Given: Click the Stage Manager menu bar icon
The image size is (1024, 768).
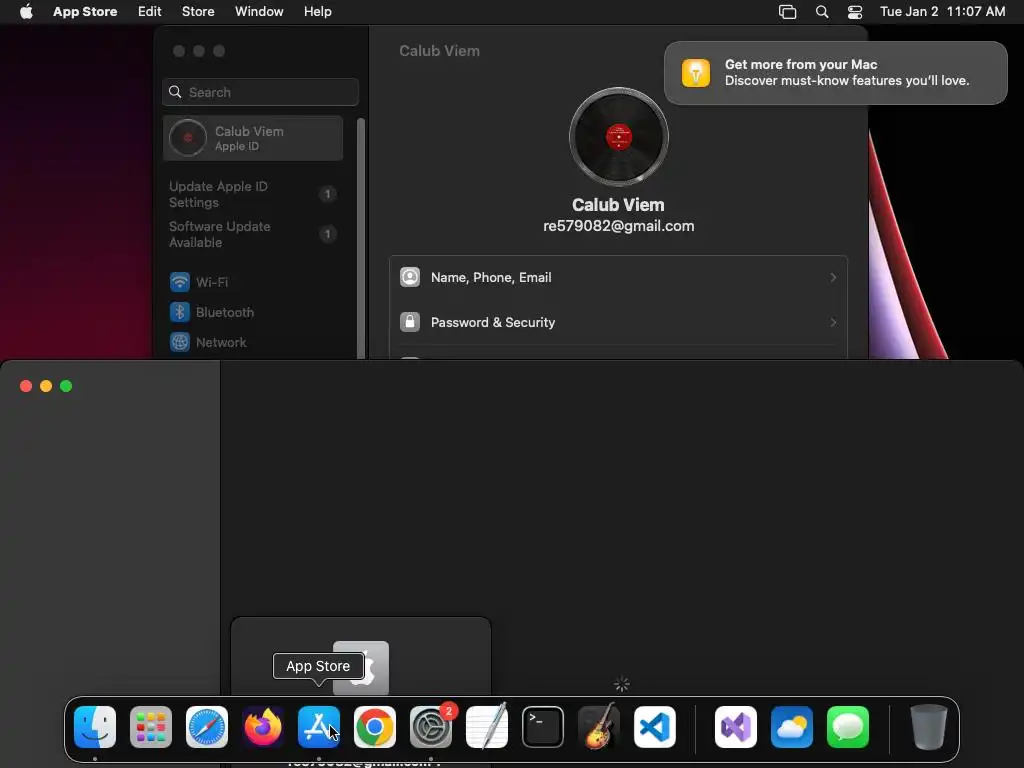Looking at the screenshot, I should 788,12.
